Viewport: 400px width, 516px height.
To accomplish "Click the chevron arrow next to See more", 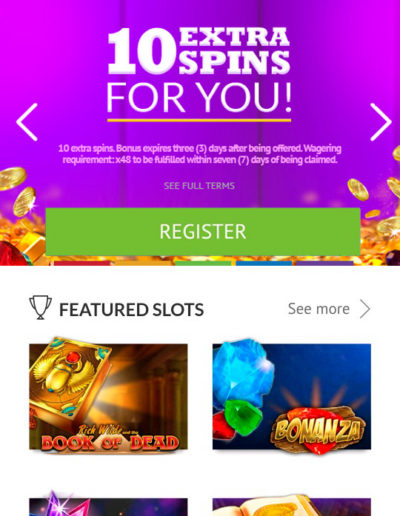I will 365,309.
